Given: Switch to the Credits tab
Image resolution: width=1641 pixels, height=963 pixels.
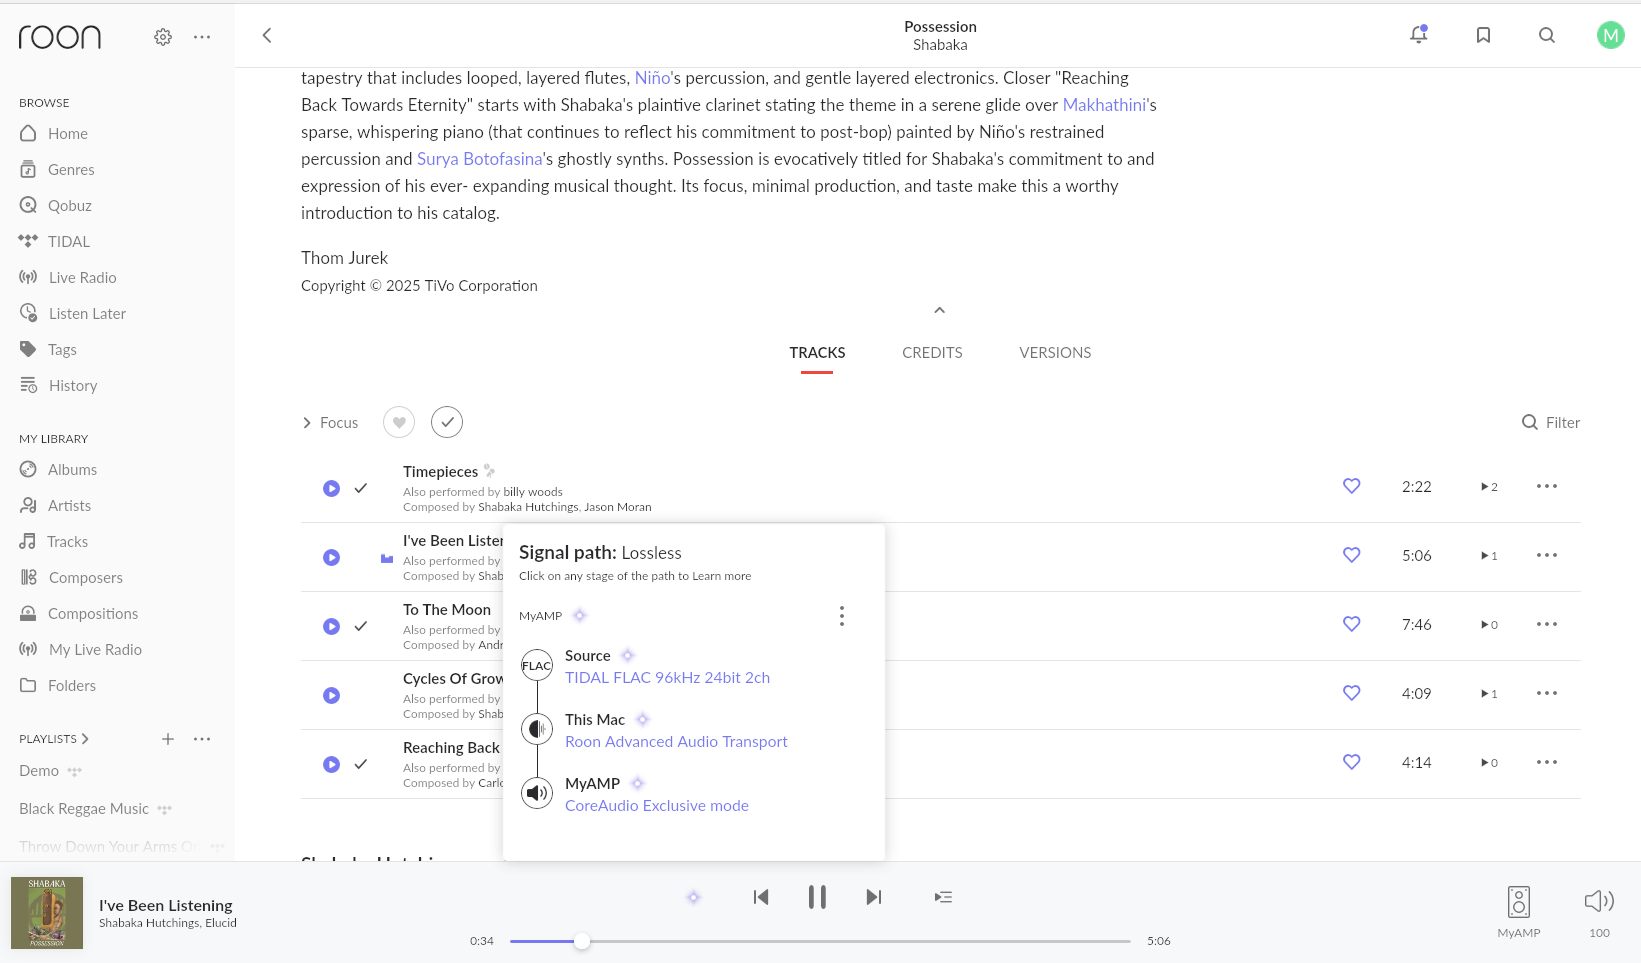Looking at the screenshot, I should [x=932, y=353].
